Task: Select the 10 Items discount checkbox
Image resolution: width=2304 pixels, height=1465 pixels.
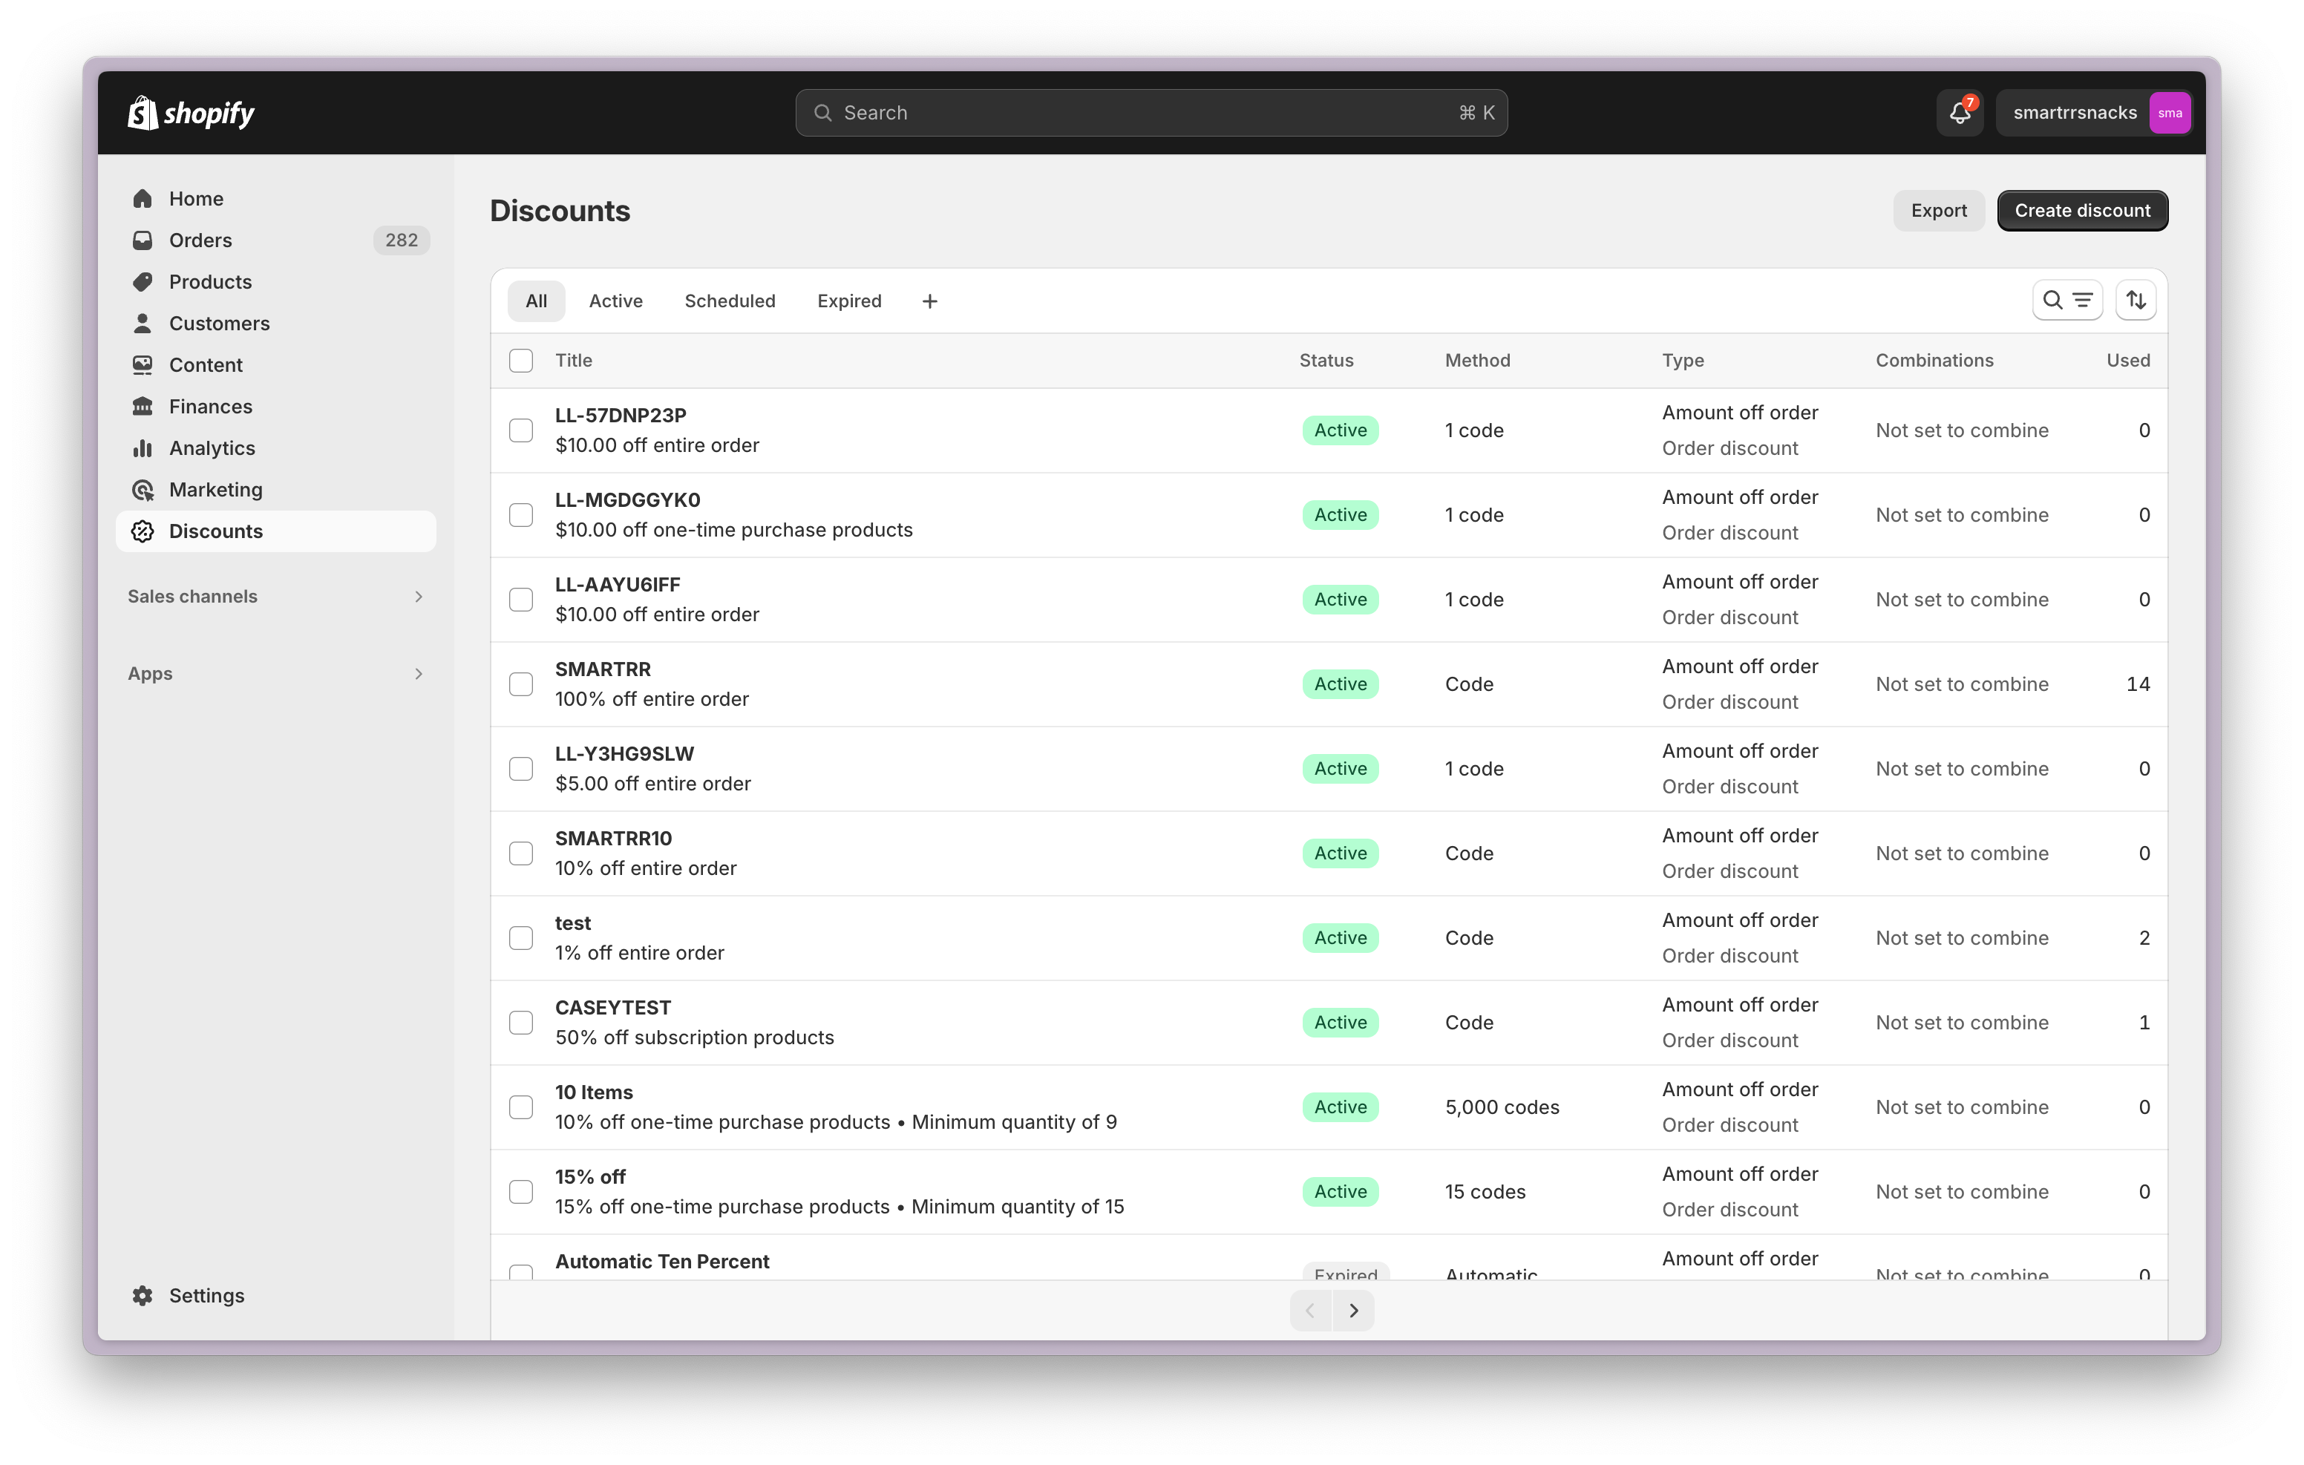Action: tap(521, 1107)
